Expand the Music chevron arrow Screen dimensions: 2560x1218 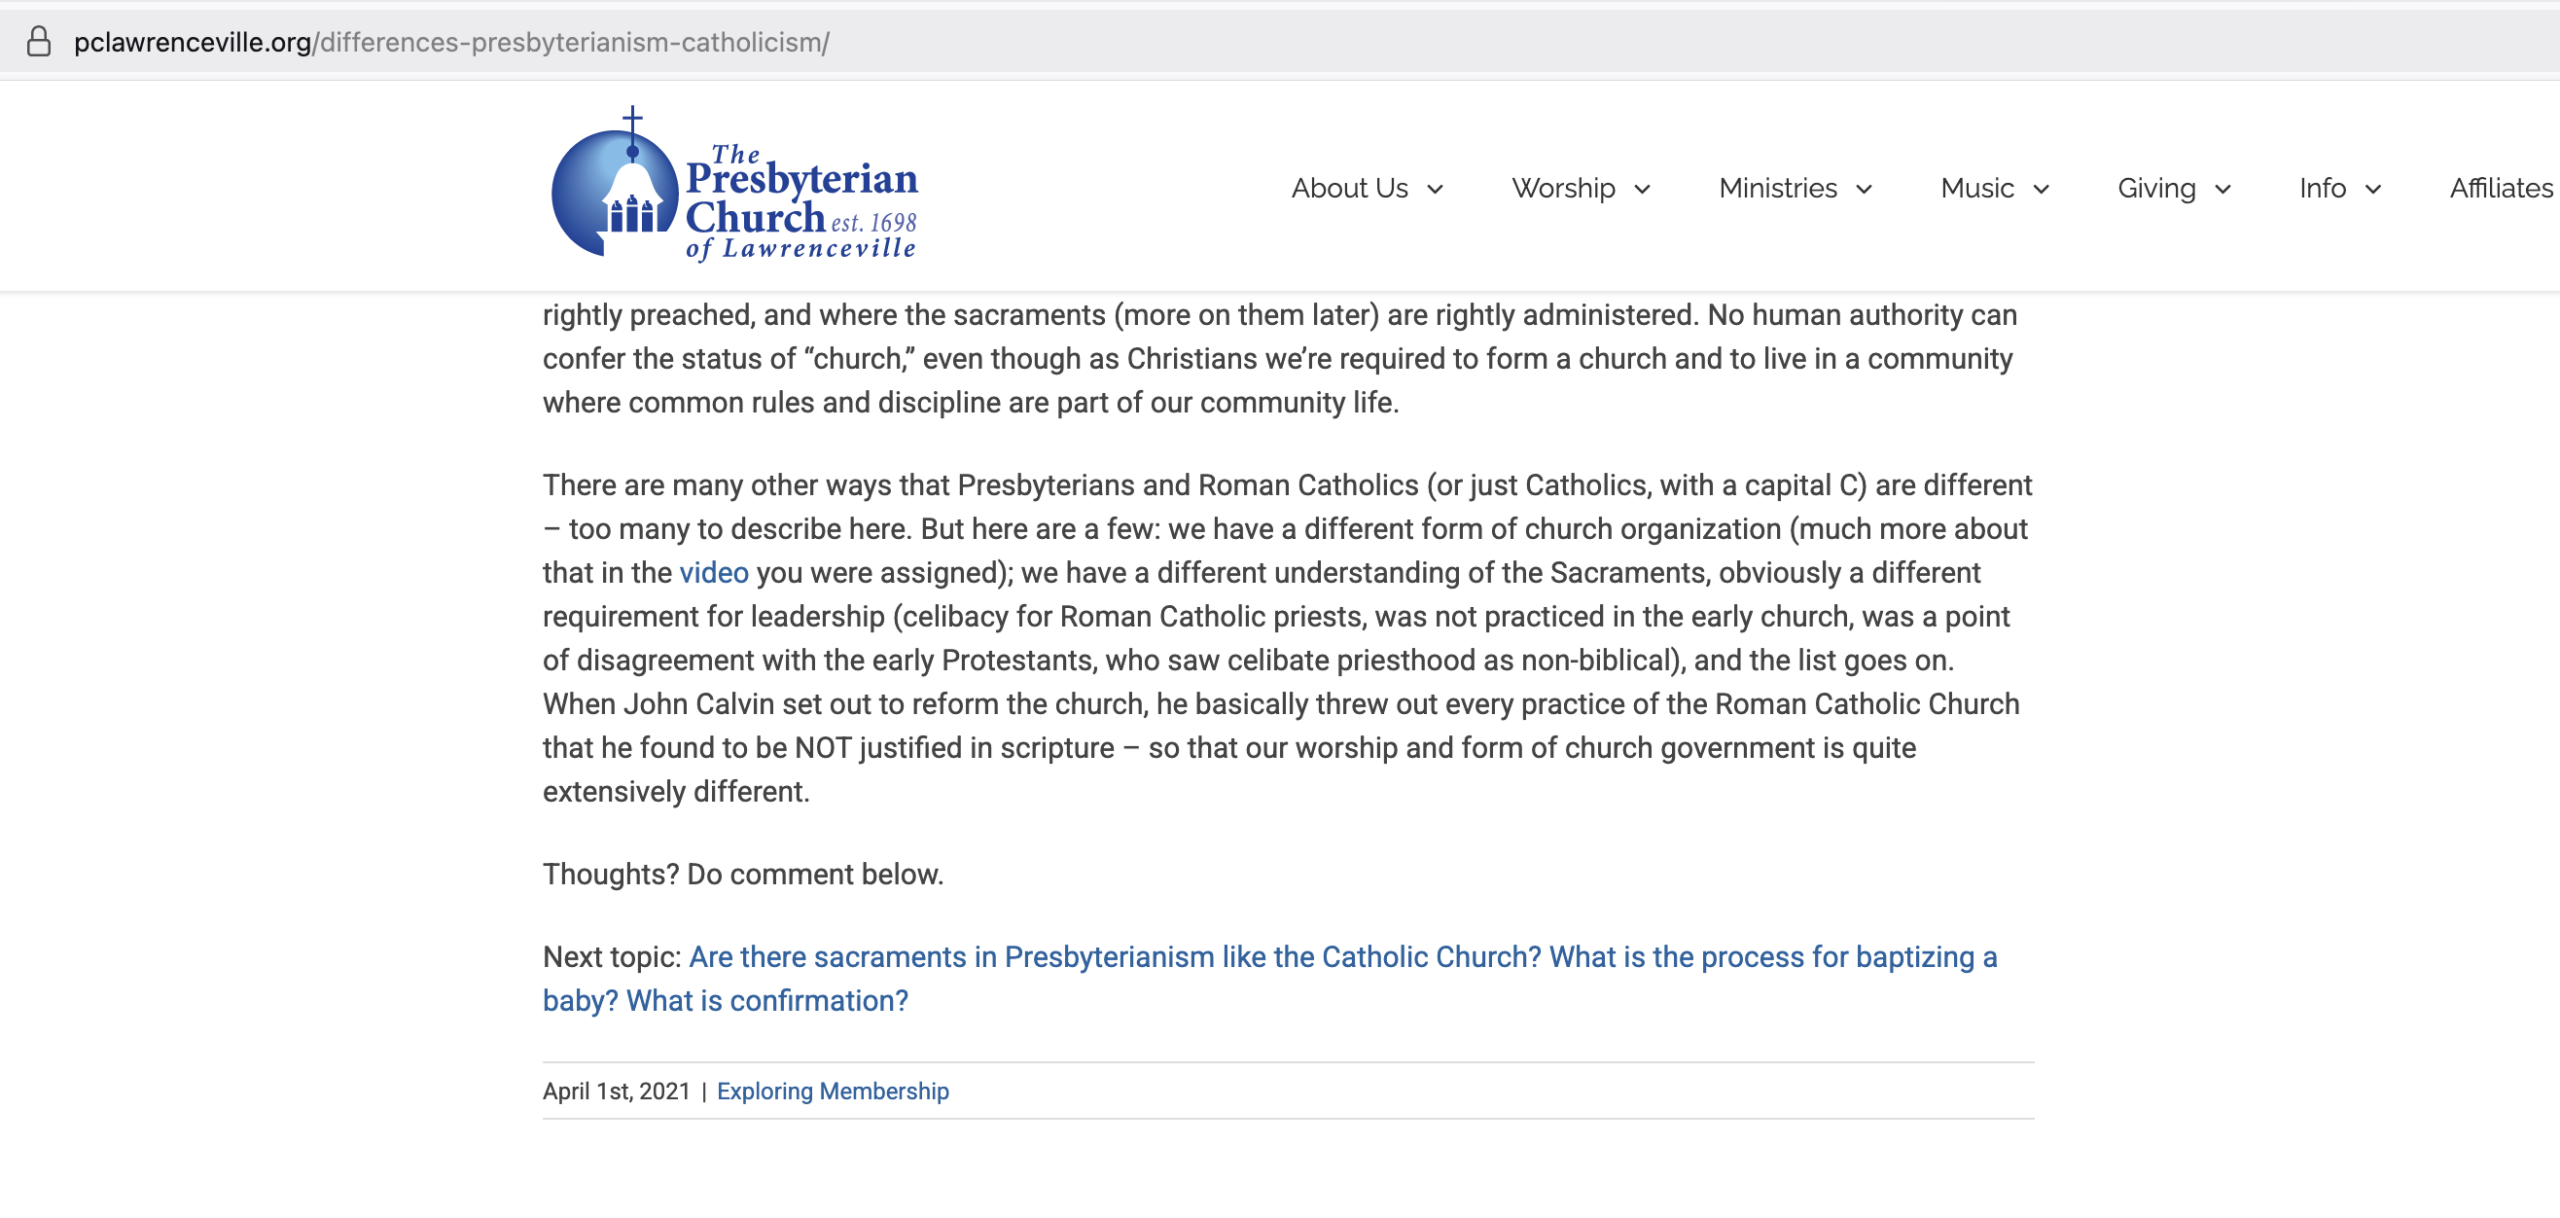[2041, 190]
